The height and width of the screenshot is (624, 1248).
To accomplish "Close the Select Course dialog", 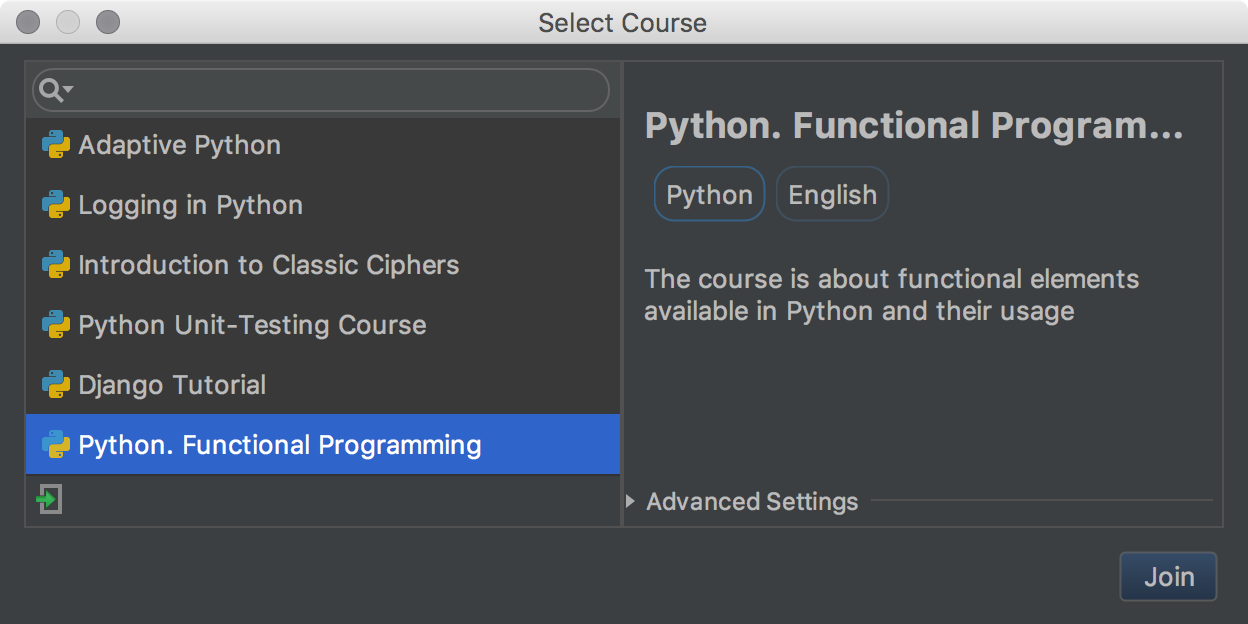I will pyautogui.click(x=29, y=22).
